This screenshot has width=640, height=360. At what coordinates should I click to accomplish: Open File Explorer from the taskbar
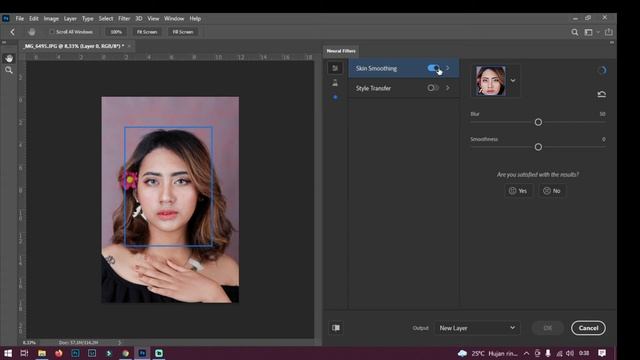42,353
